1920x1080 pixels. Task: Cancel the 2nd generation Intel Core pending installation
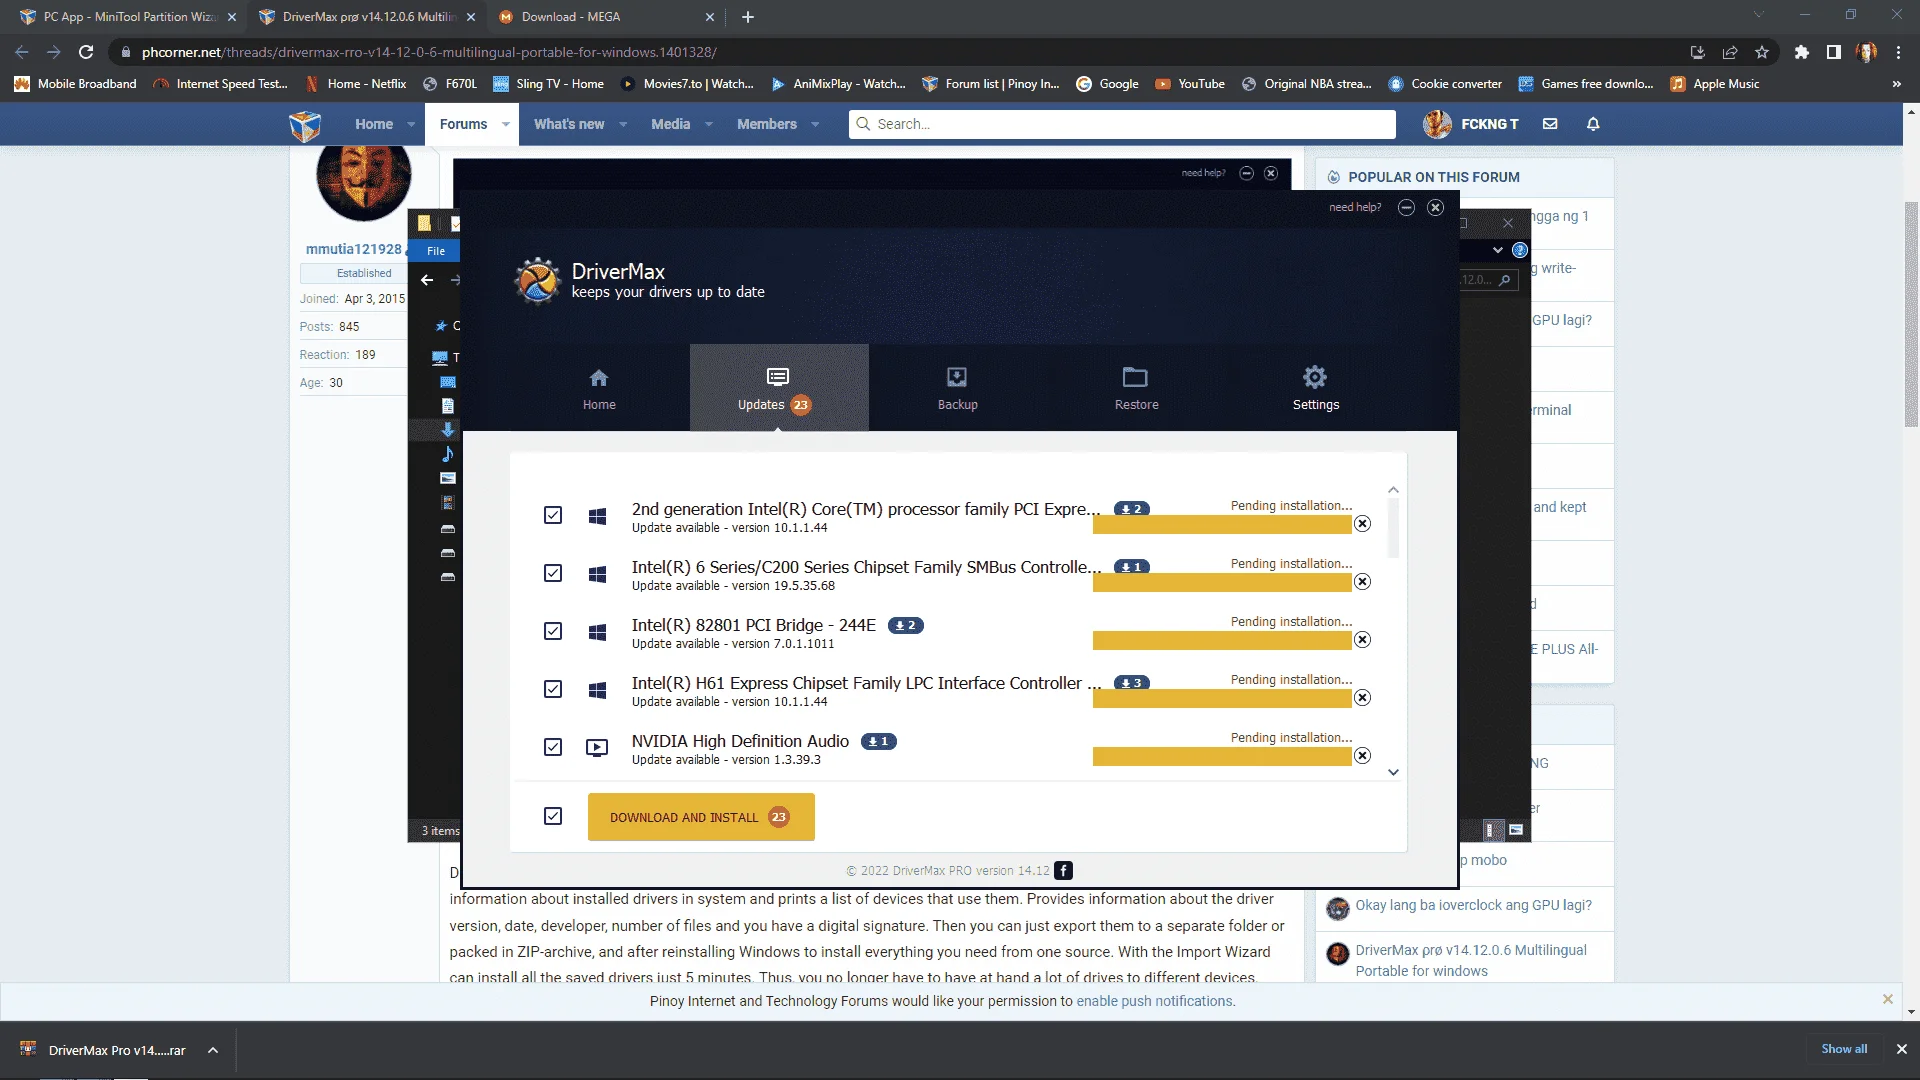click(x=1362, y=524)
